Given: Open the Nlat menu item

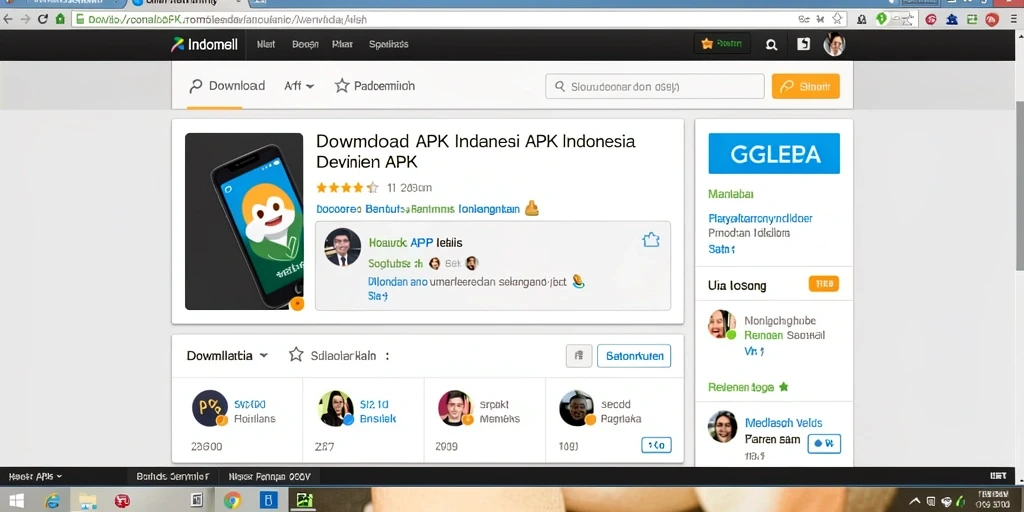Looking at the screenshot, I should coord(266,44).
